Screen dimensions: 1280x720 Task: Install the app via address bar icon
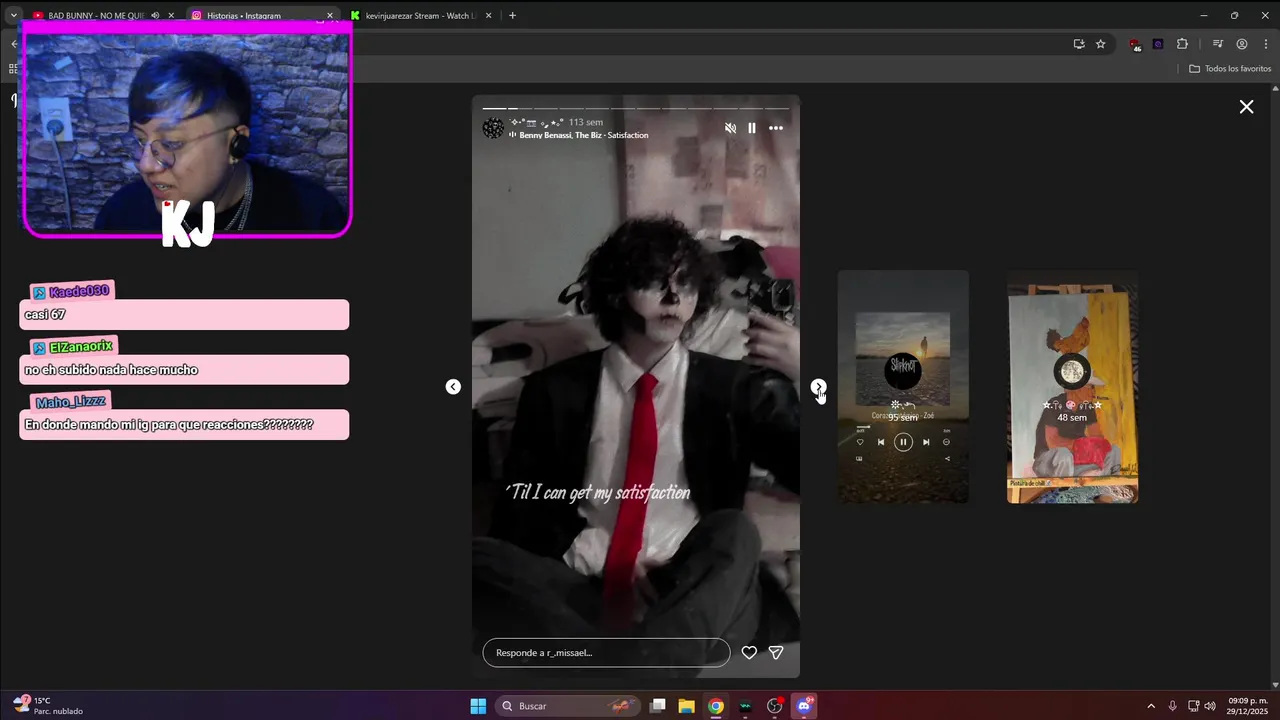(1078, 44)
